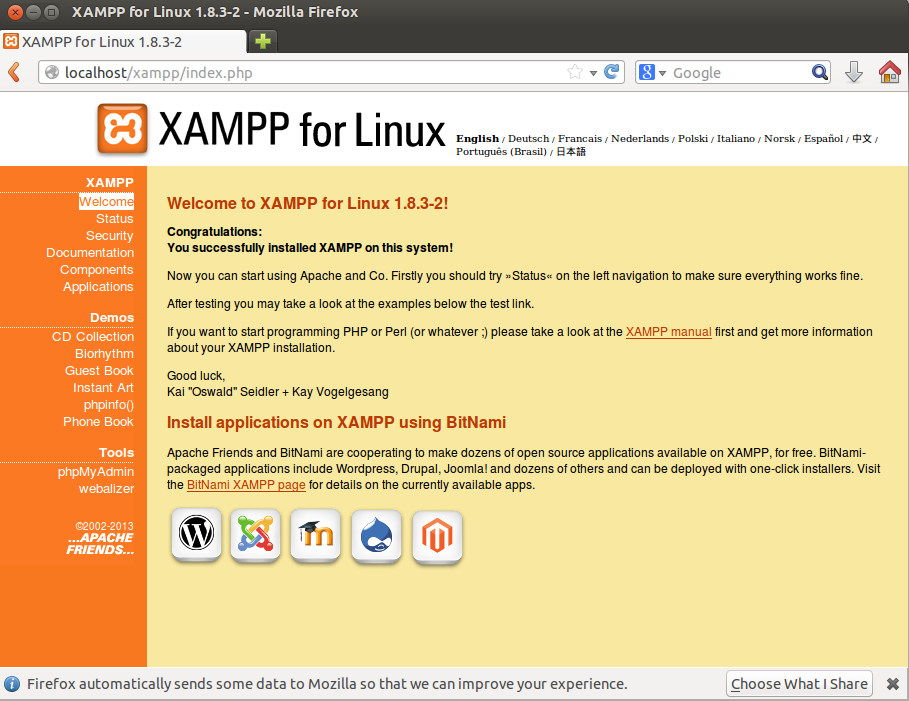Image resolution: width=909 pixels, height=701 pixels.
Task: Switch language to Español
Action: [x=823, y=139]
